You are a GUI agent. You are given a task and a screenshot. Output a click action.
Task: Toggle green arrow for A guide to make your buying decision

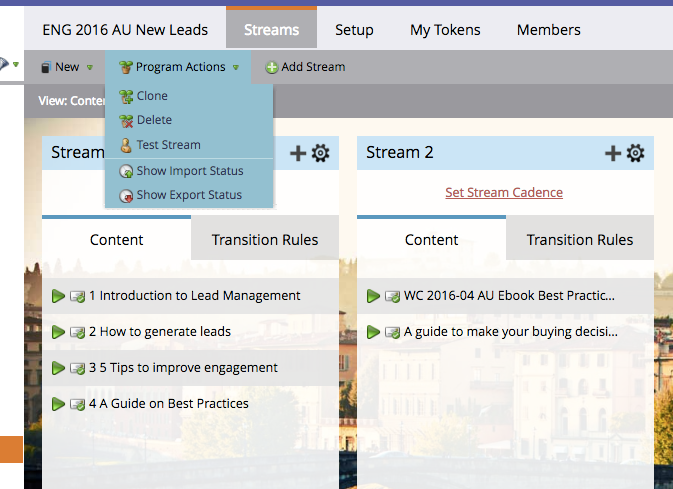[373, 332]
